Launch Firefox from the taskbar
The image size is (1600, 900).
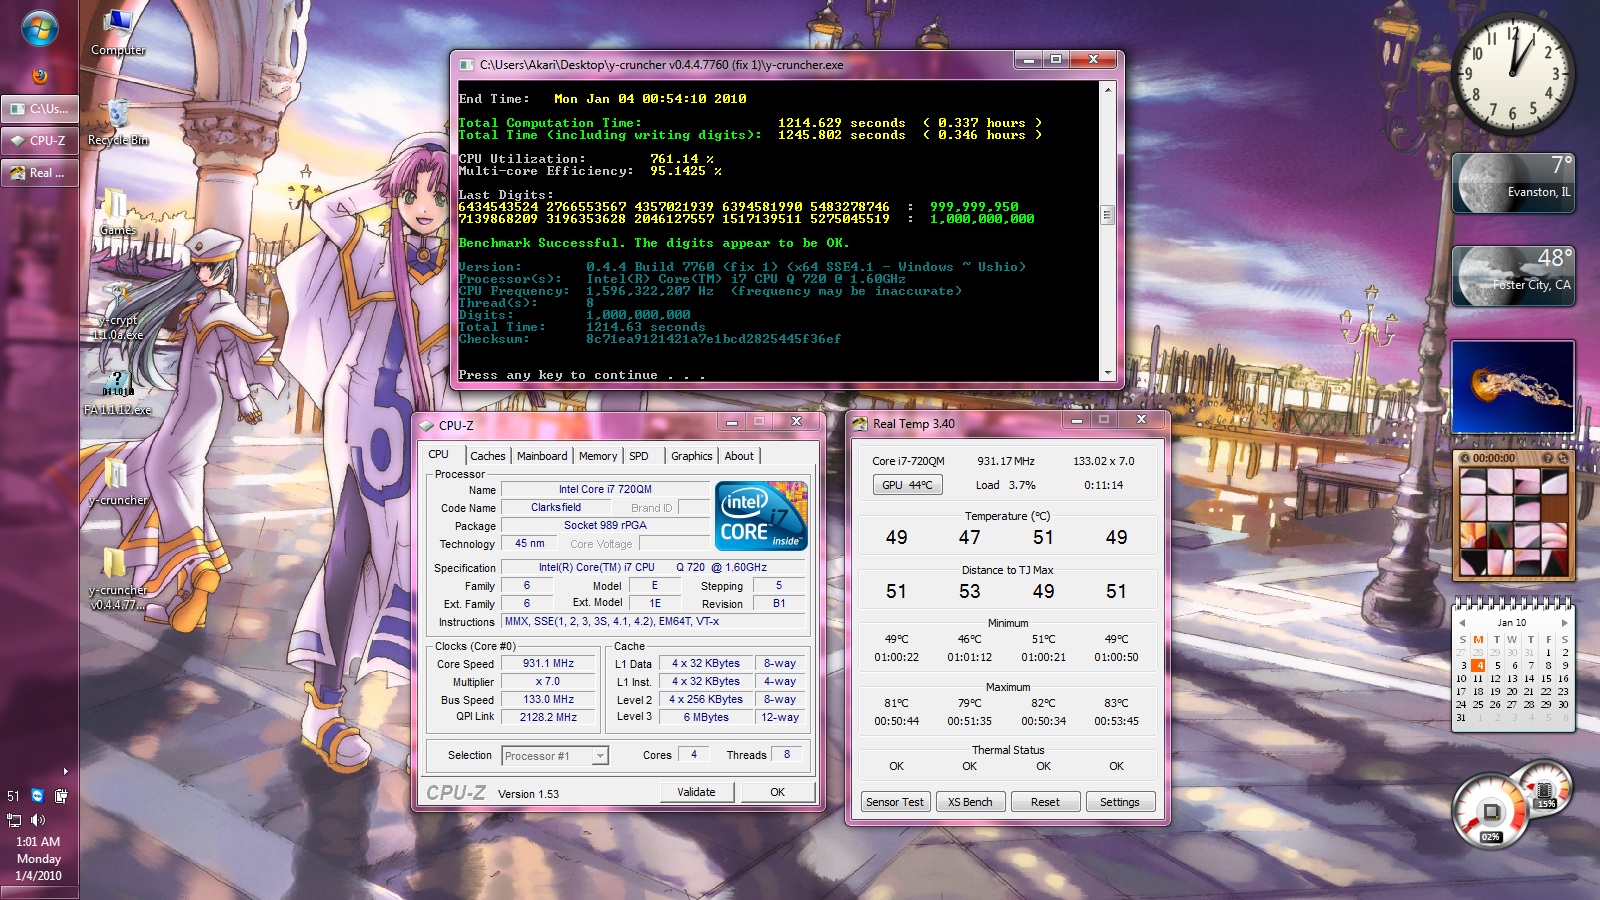39,76
